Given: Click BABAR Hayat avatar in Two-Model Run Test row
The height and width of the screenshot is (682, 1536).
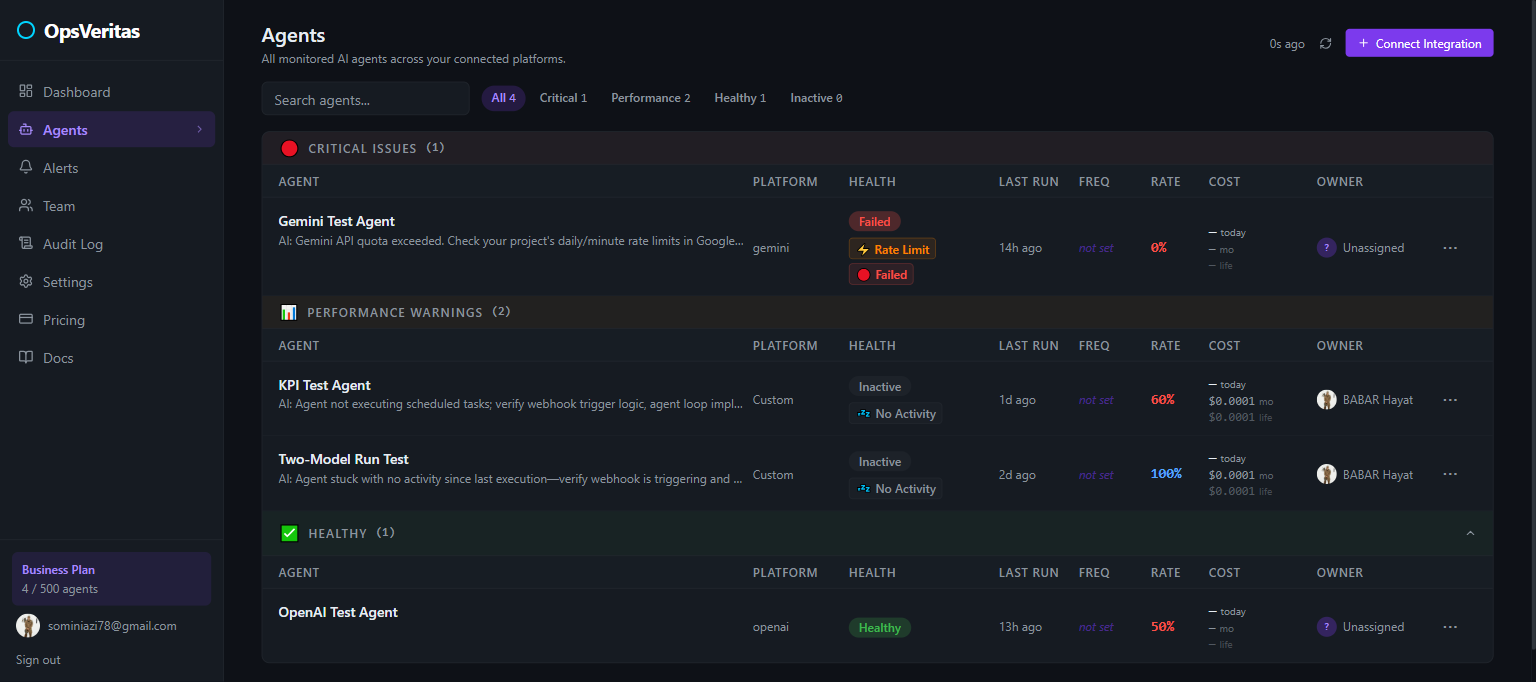Looking at the screenshot, I should coord(1327,474).
